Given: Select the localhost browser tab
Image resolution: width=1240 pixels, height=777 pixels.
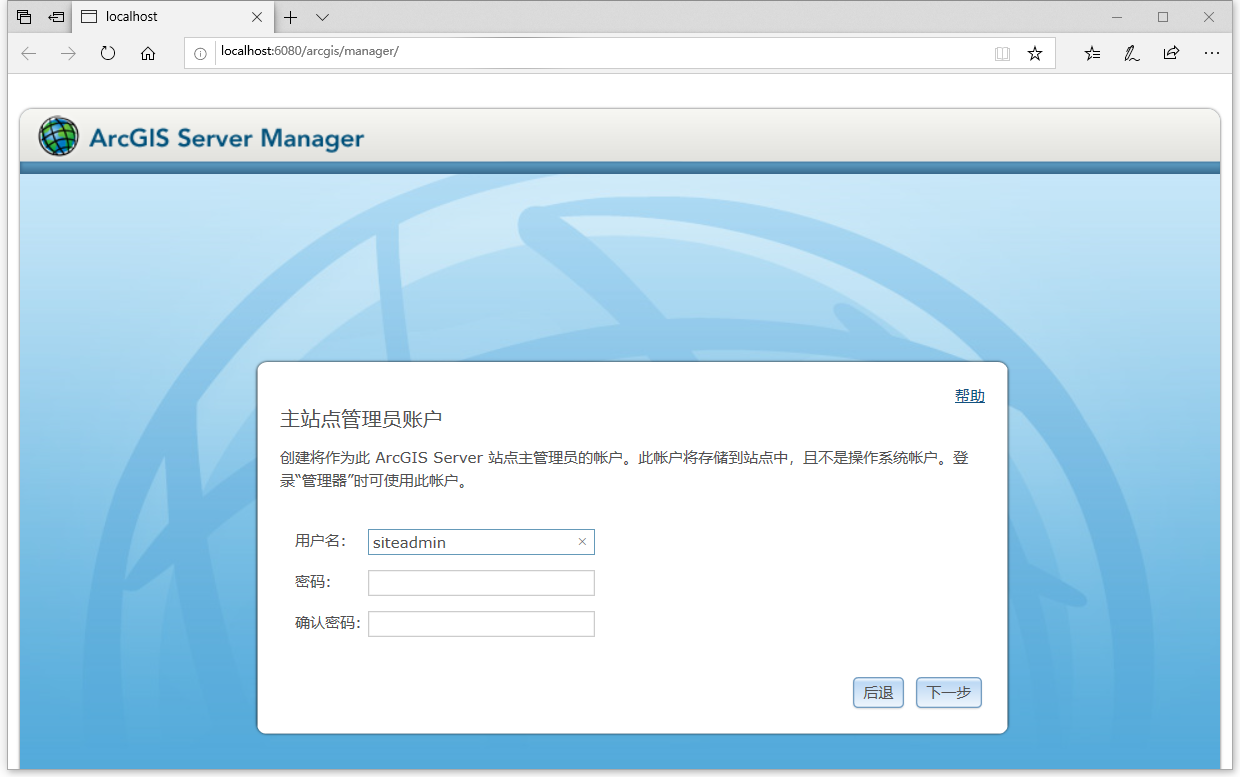Looking at the screenshot, I should click(172, 17).
